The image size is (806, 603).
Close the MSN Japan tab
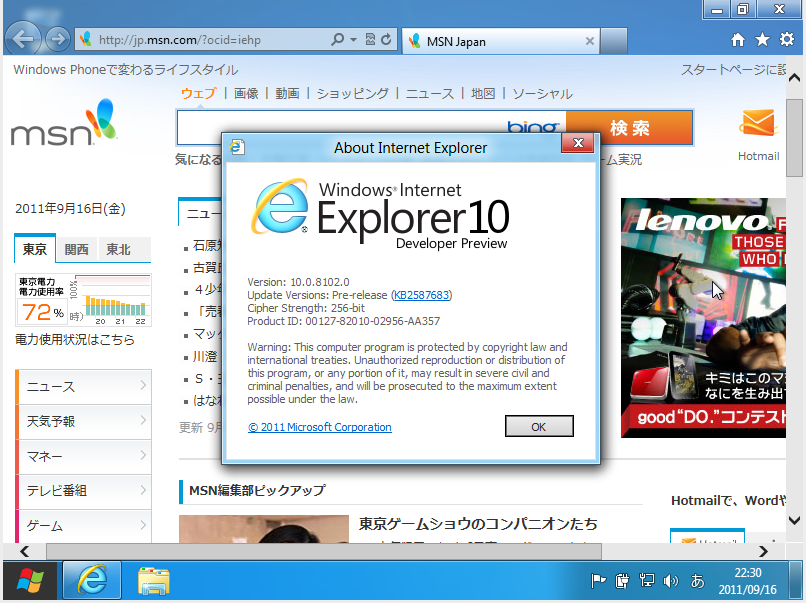pos(590,41)
